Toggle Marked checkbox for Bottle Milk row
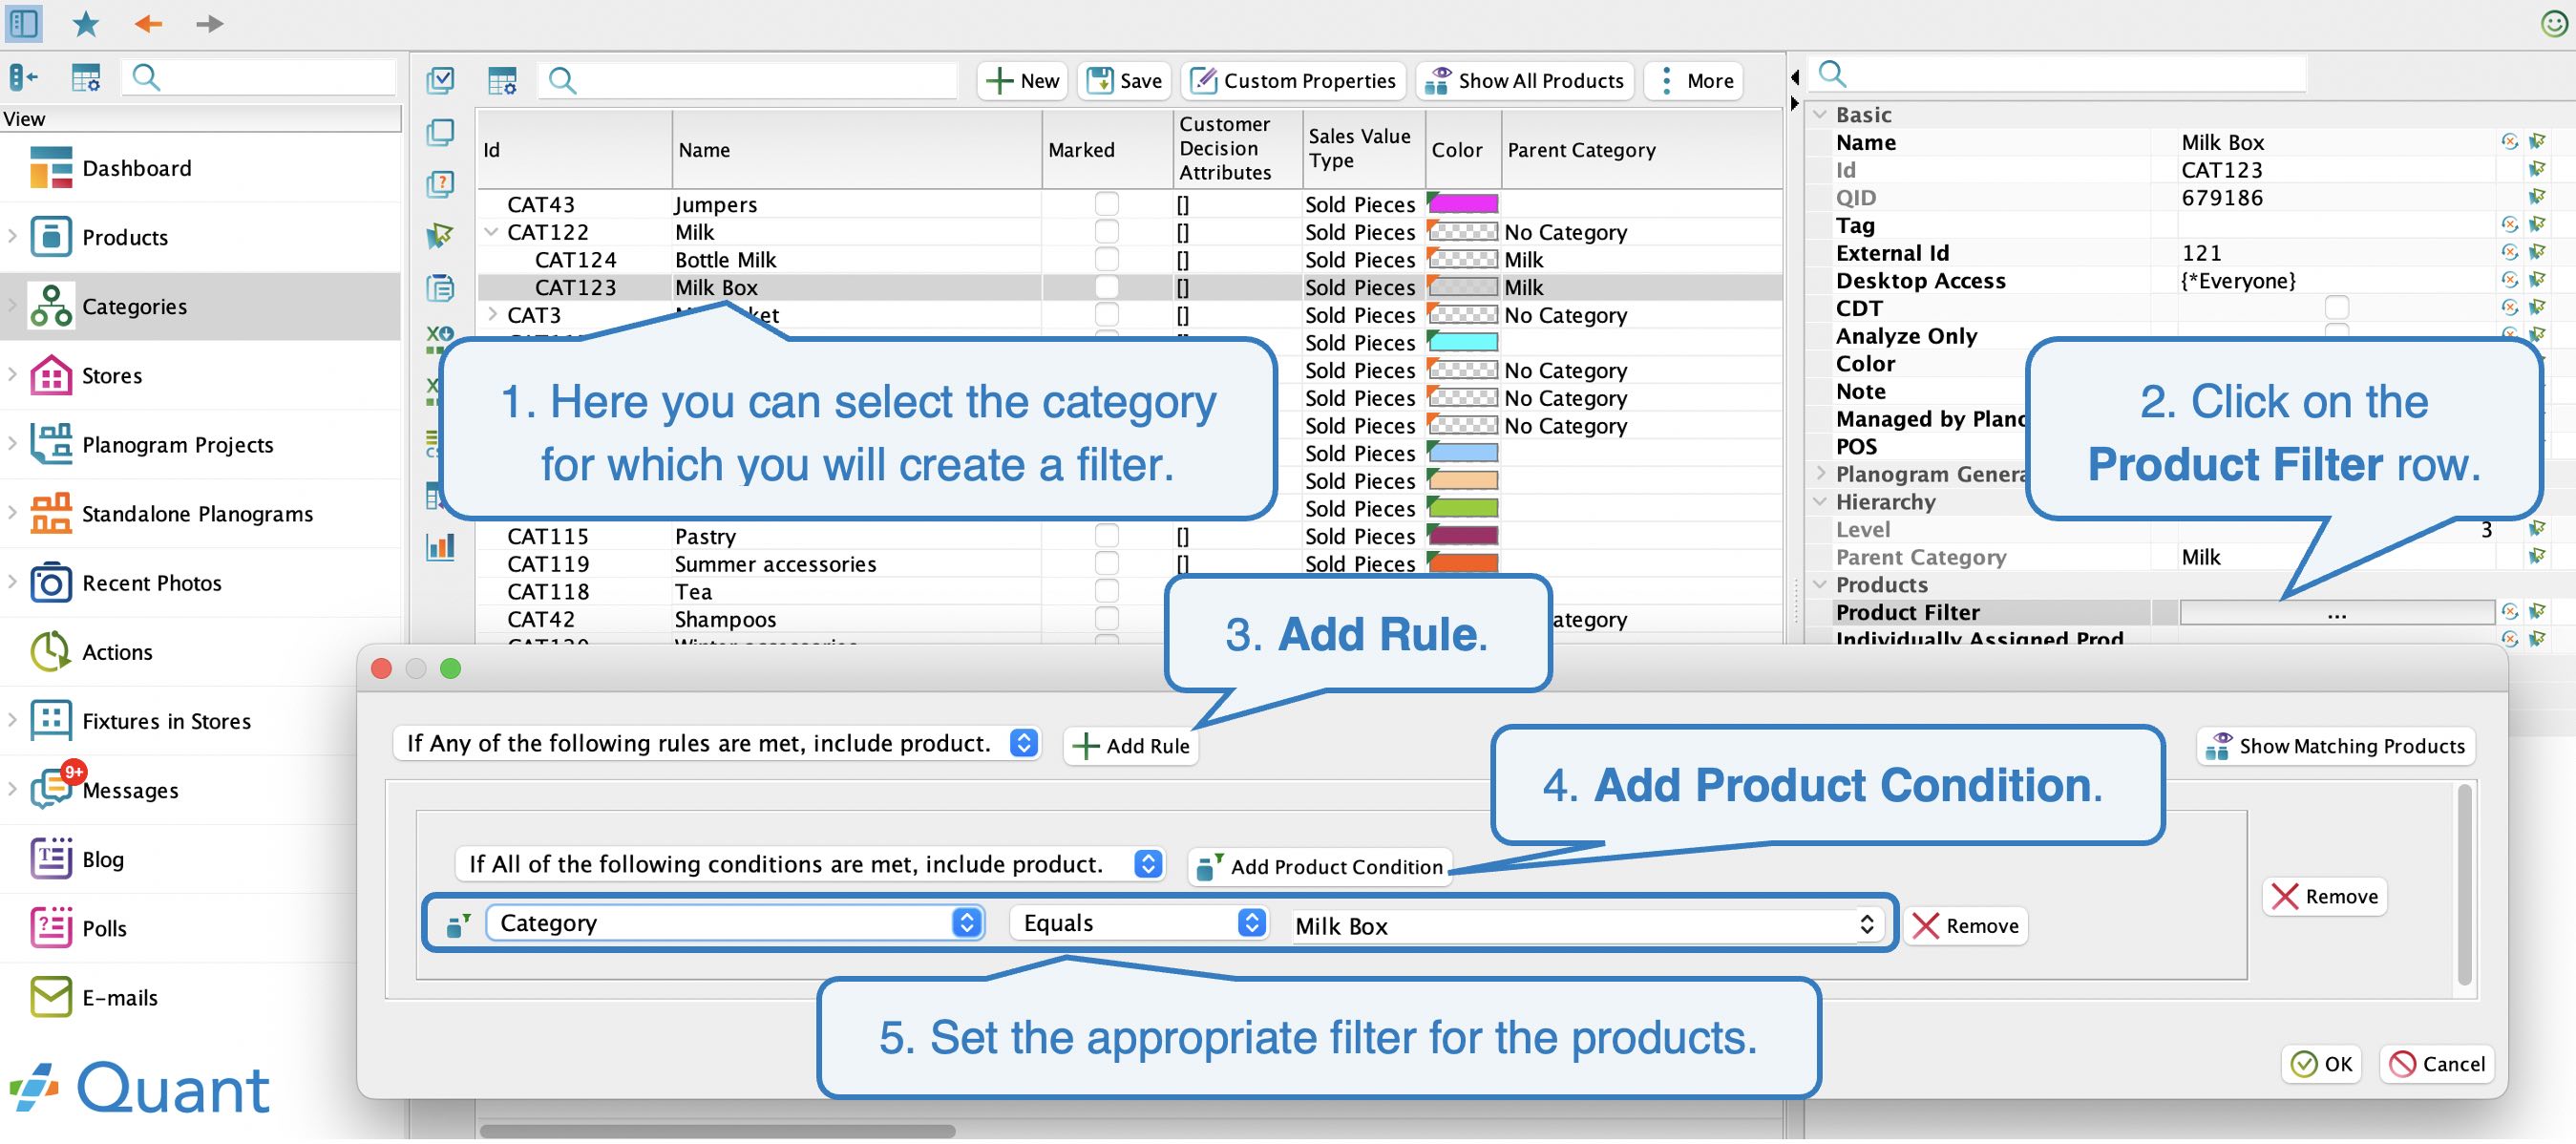The image size is (2576, 1144). 1106,260
